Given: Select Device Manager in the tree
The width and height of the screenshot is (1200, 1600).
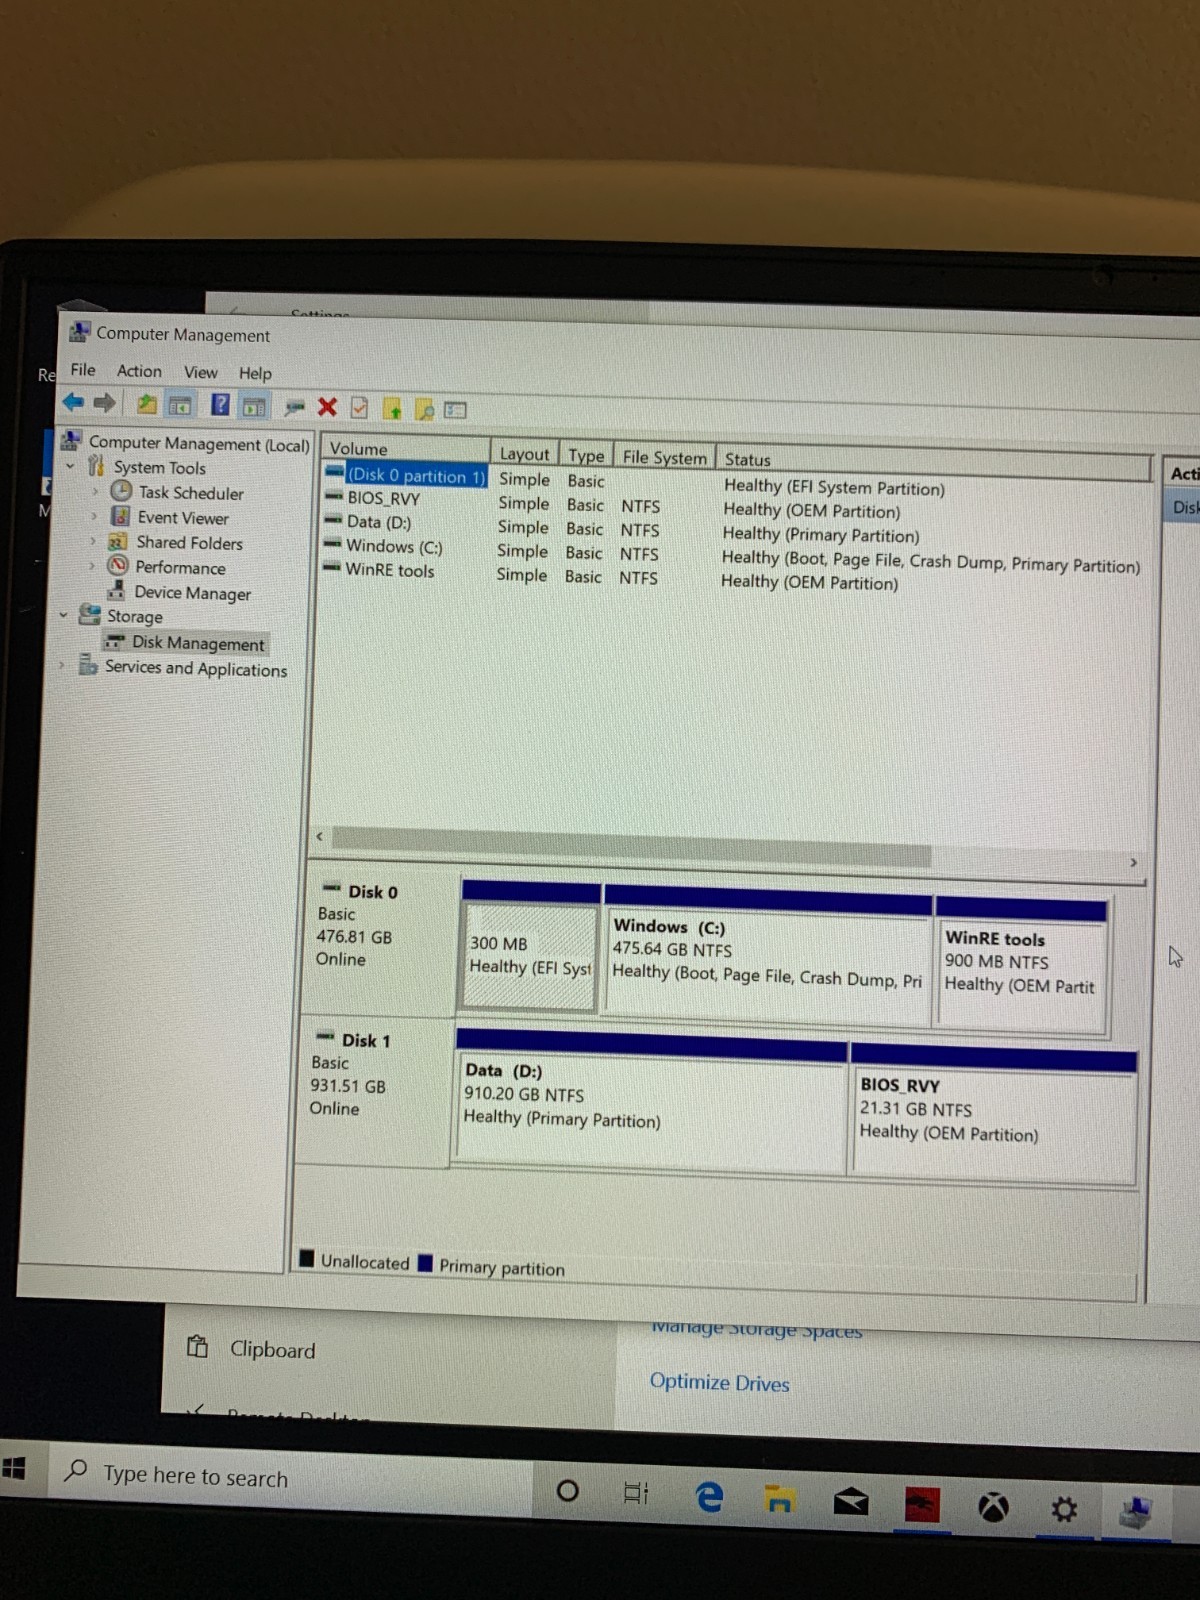Looking at the screenshot, I should [192, 593].
